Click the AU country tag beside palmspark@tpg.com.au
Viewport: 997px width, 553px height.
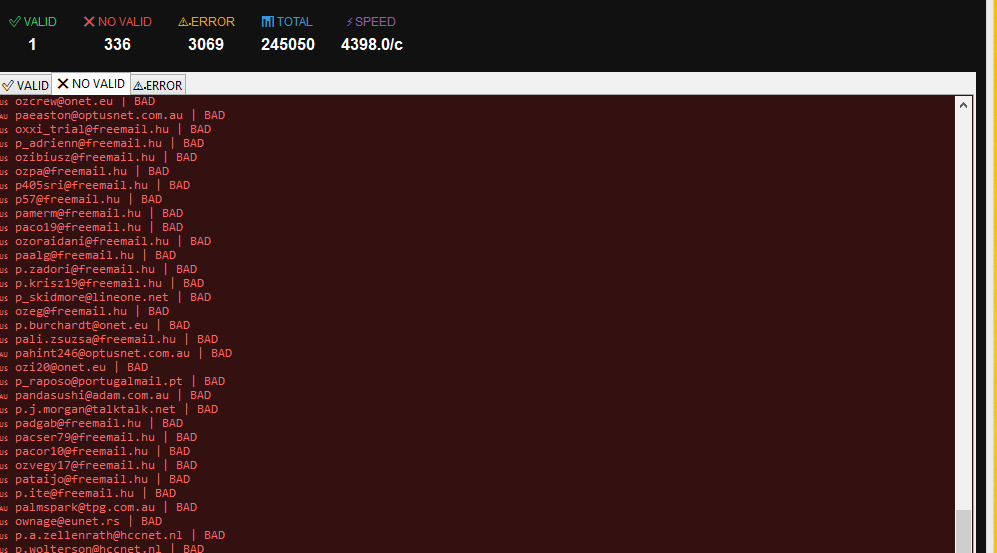coord(4,508)
